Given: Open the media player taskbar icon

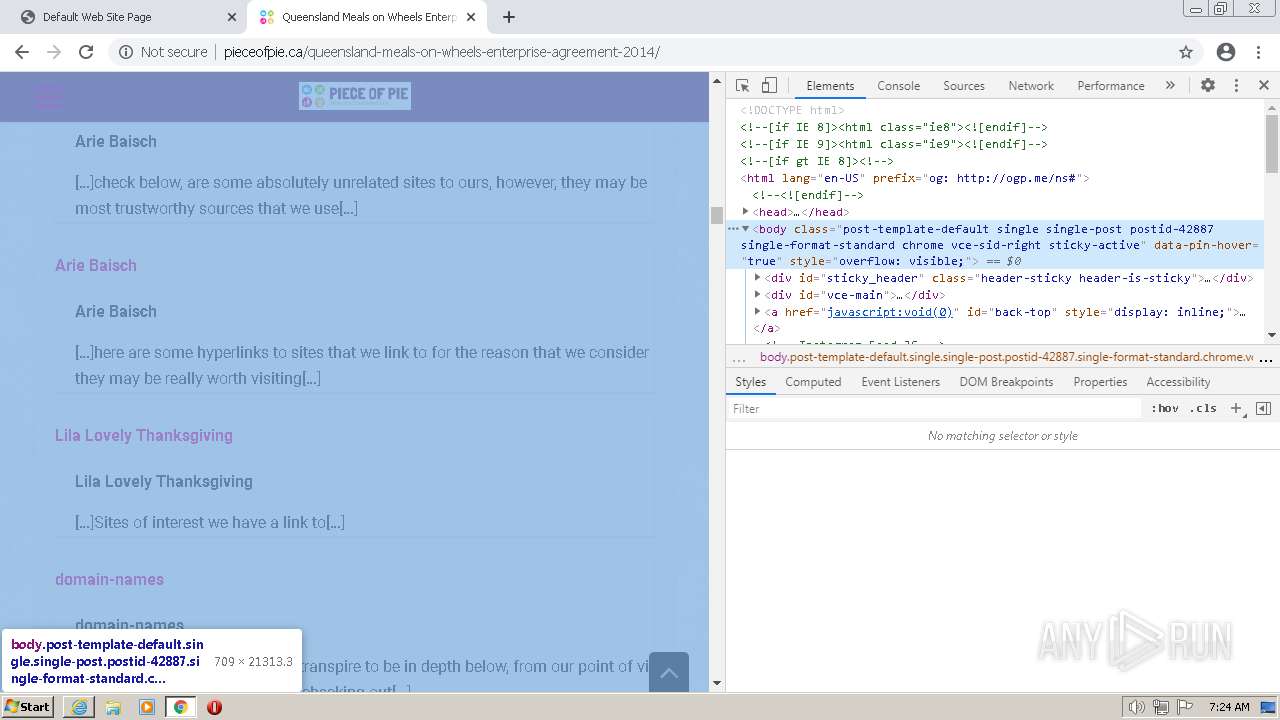Looking at the screenshot, I should pyautogui.click(x=147, y=707).
